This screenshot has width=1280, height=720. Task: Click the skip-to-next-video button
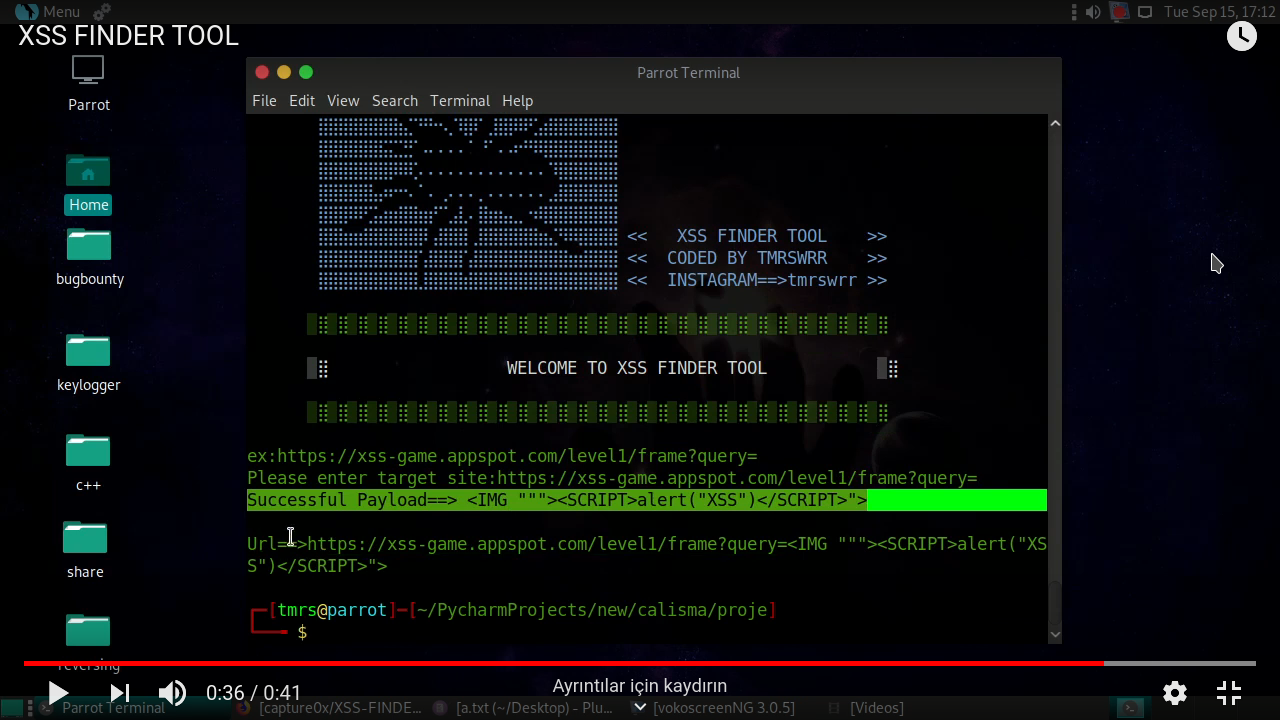coord(118,692)
